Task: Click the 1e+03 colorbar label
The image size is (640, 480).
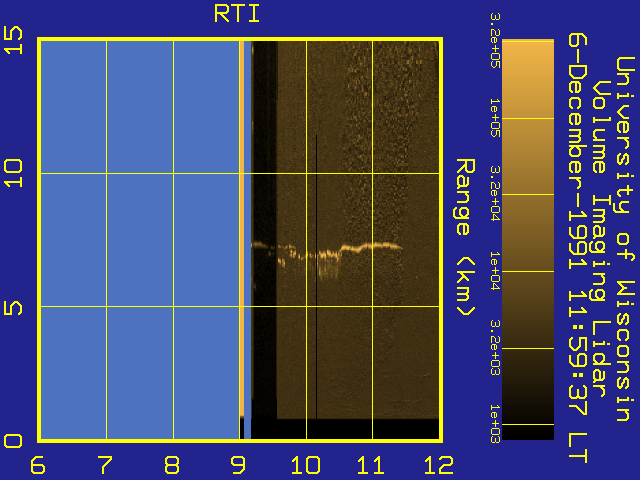Action: [x=495, y=424]
